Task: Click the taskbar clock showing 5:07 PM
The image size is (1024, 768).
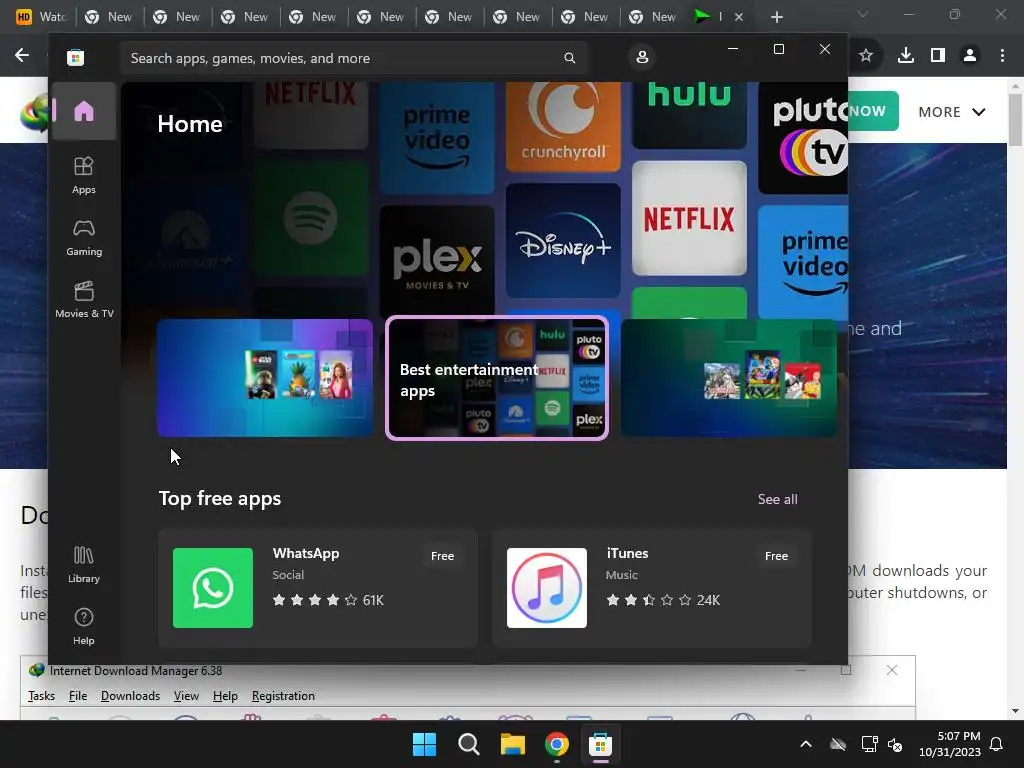Action: click(950, 744)
